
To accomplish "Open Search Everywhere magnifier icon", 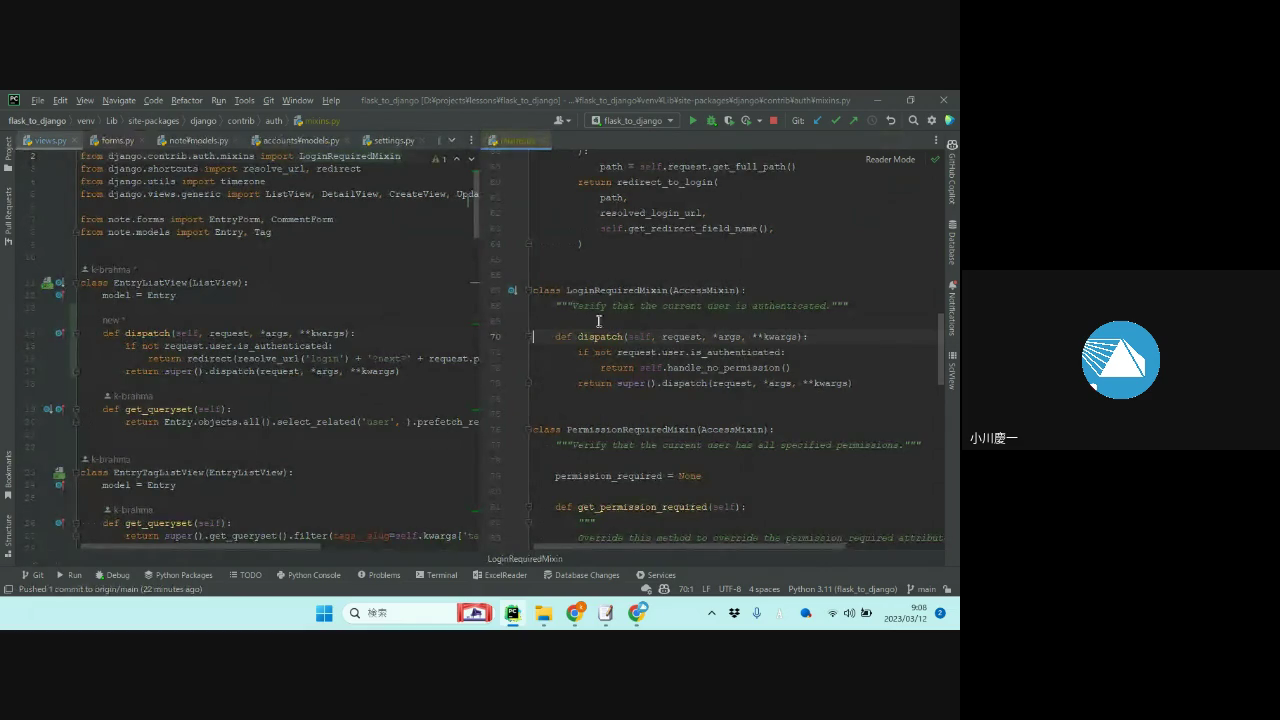I will 913,121.
